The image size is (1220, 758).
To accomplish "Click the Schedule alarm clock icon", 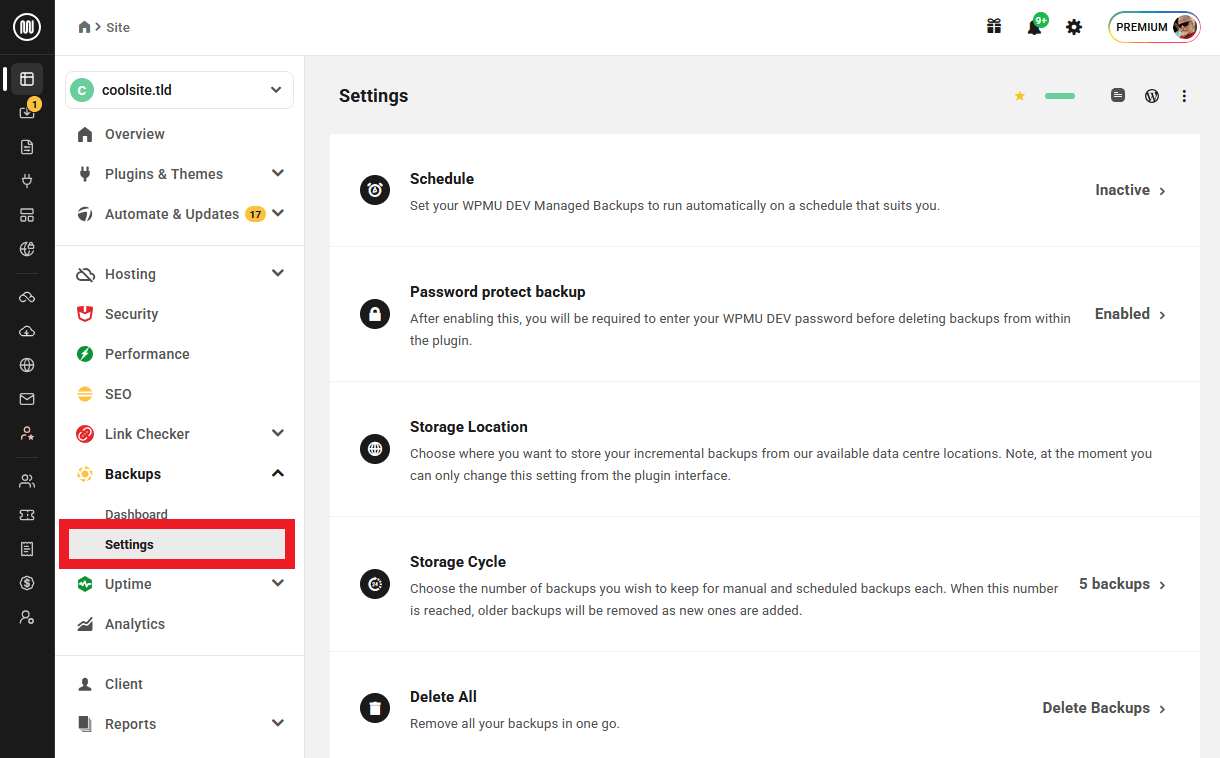I will pyautogui.click(x=375, y=190).
